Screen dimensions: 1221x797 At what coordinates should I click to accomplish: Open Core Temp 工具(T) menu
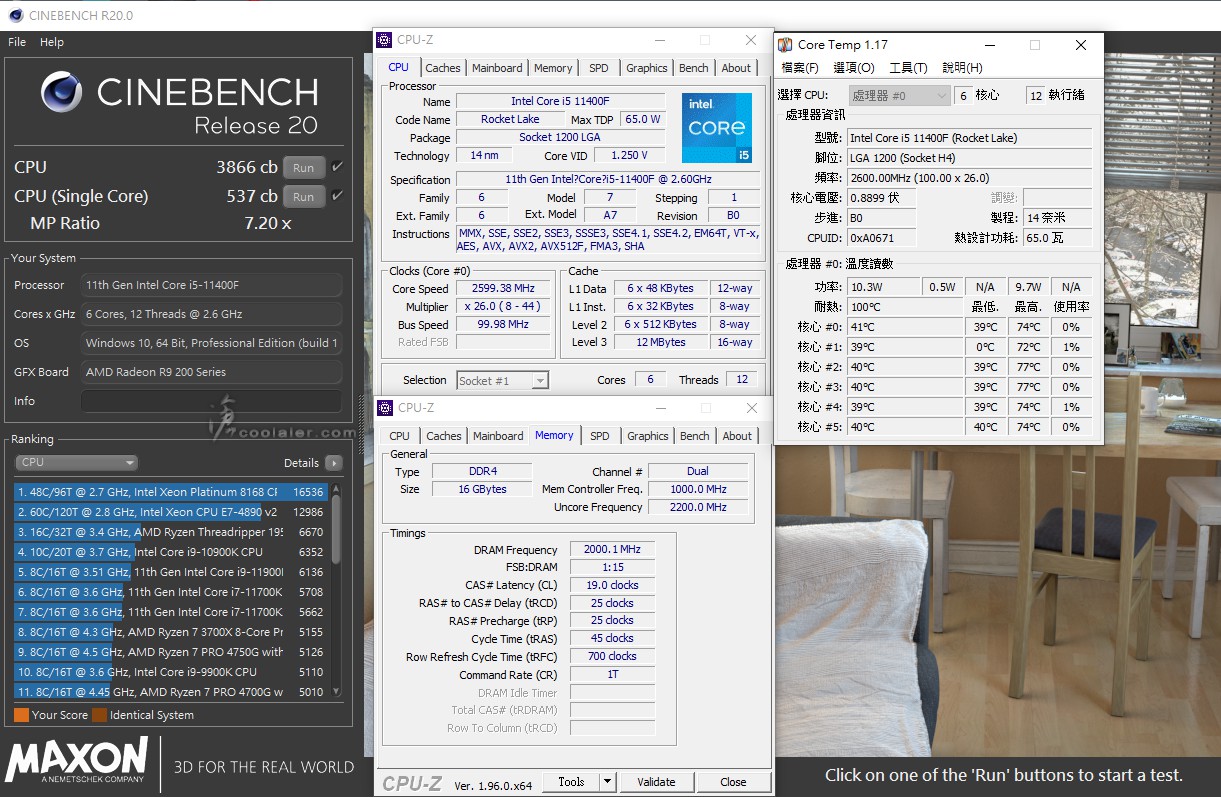pos(908,68)
